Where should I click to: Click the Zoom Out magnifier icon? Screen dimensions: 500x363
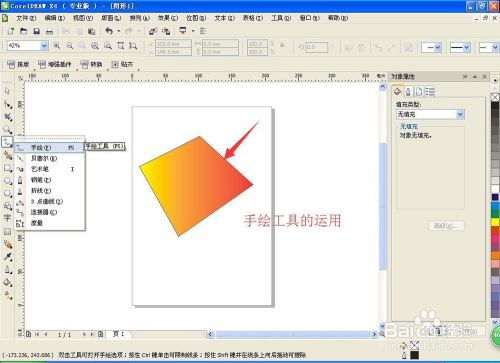(x=69, y=46)
